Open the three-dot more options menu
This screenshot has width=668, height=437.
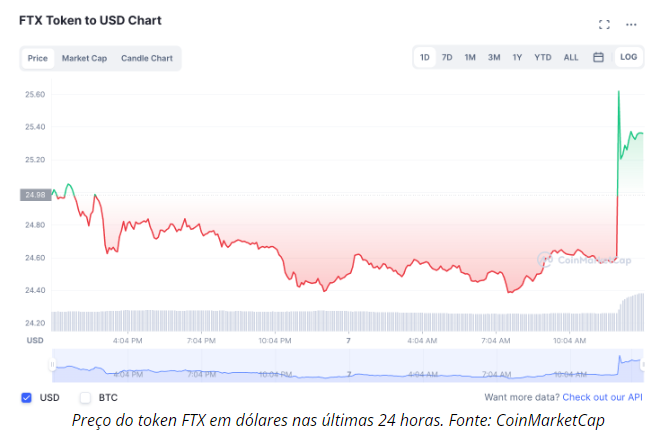click(x=631, y=25)
